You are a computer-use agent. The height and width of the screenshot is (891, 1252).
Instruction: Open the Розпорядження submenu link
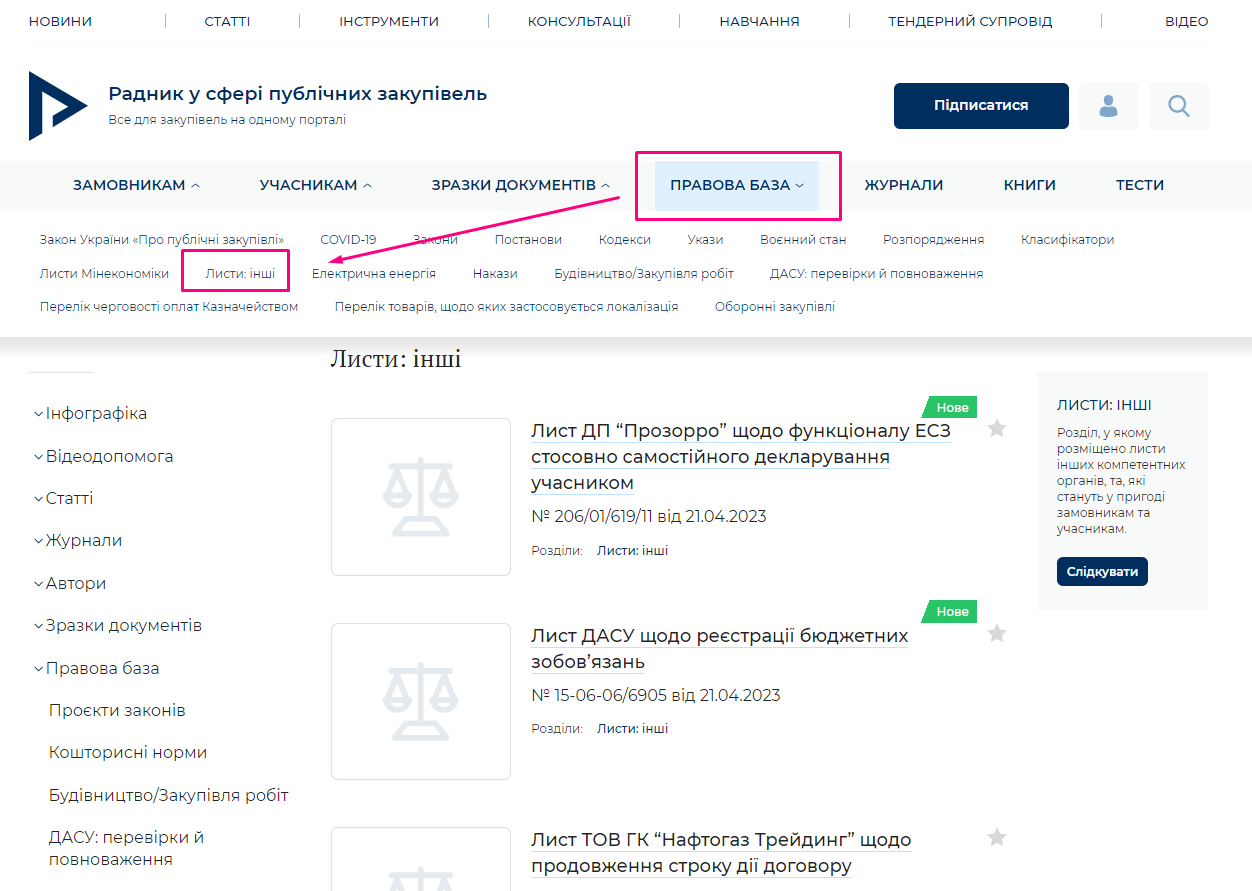click(933, 240)
